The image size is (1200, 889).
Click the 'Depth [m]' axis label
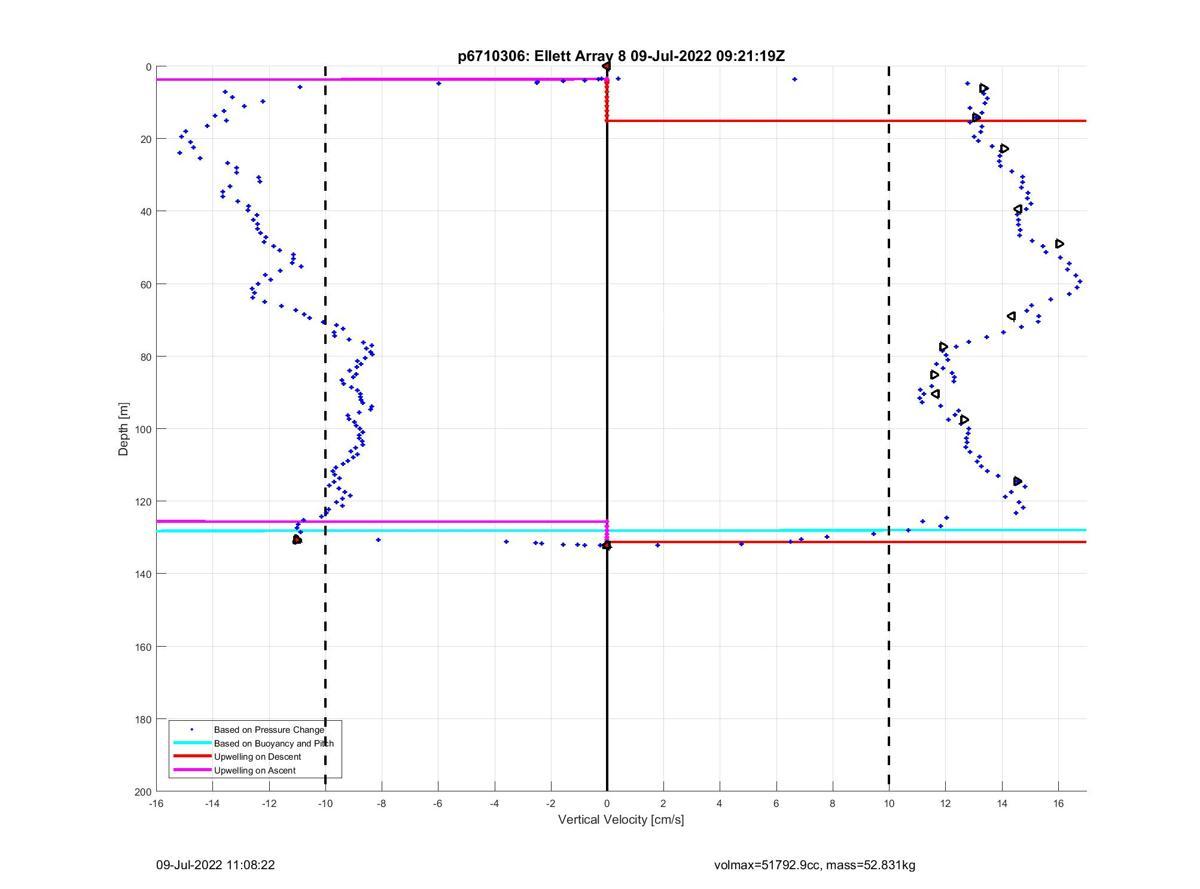124,429
